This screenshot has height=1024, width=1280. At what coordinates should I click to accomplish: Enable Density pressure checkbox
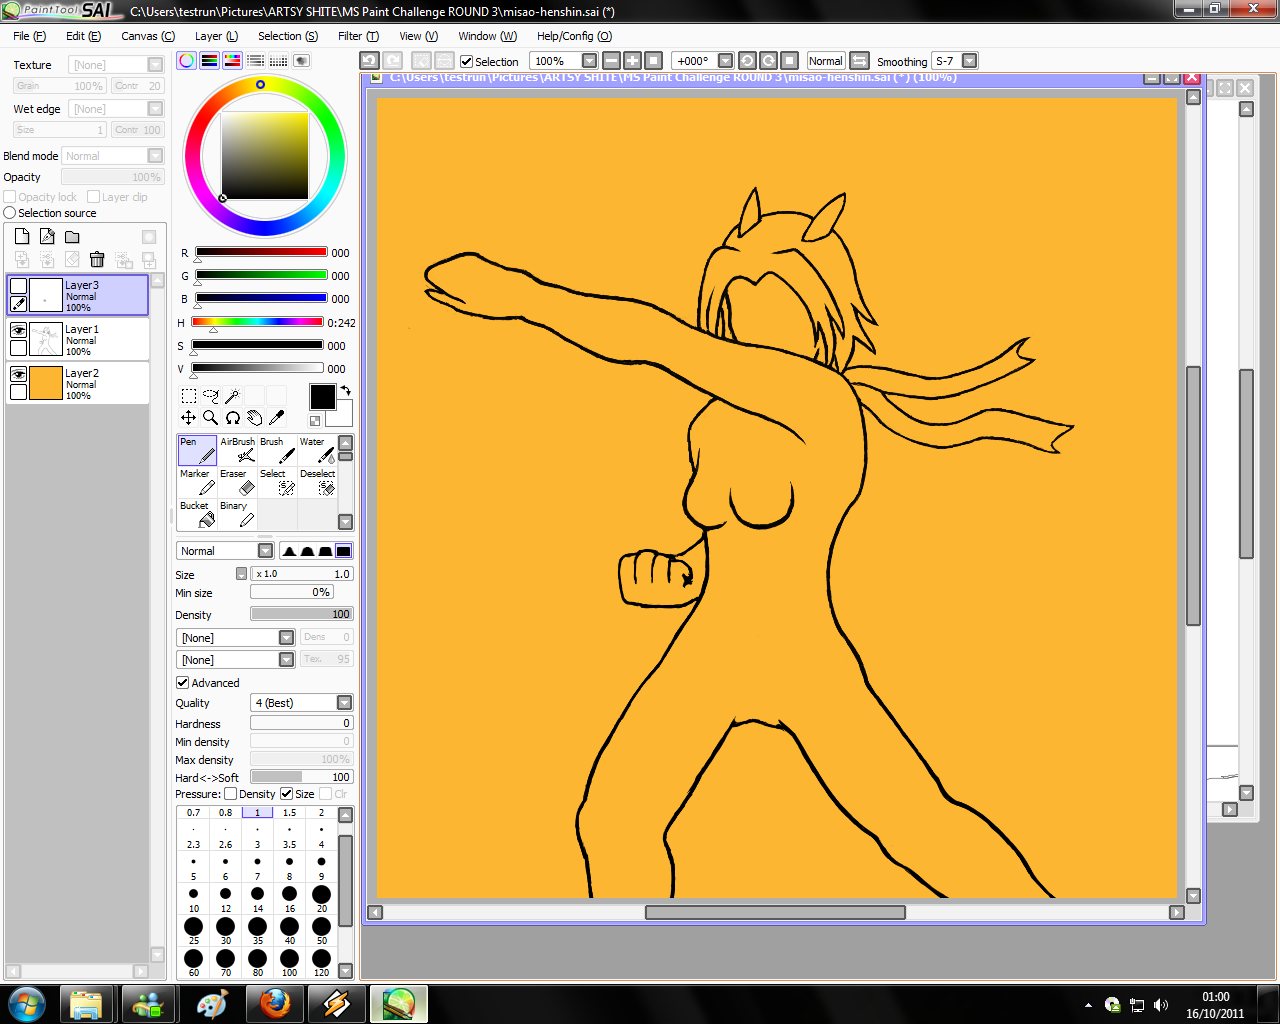tap(231, 794)
